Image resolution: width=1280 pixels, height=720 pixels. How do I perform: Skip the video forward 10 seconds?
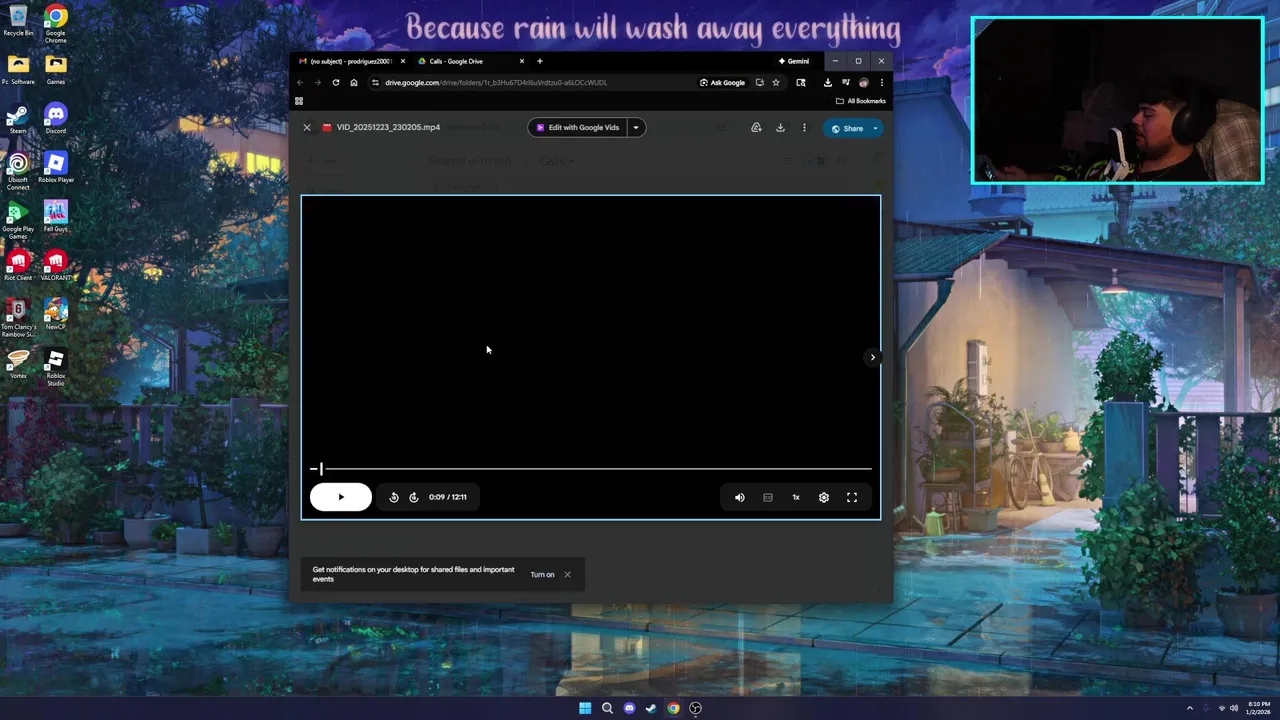(x=414, y=497)
